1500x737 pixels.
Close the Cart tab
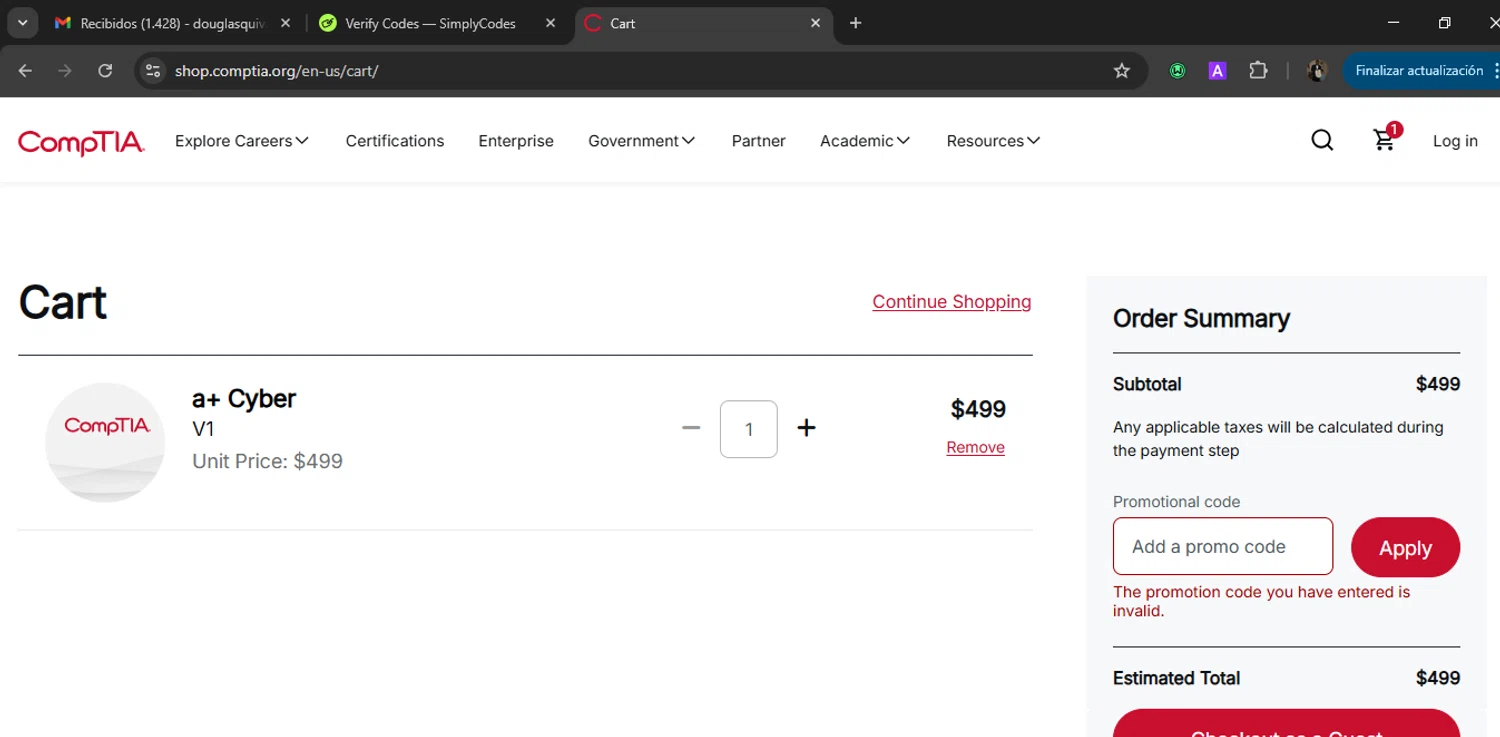(815, 23)
